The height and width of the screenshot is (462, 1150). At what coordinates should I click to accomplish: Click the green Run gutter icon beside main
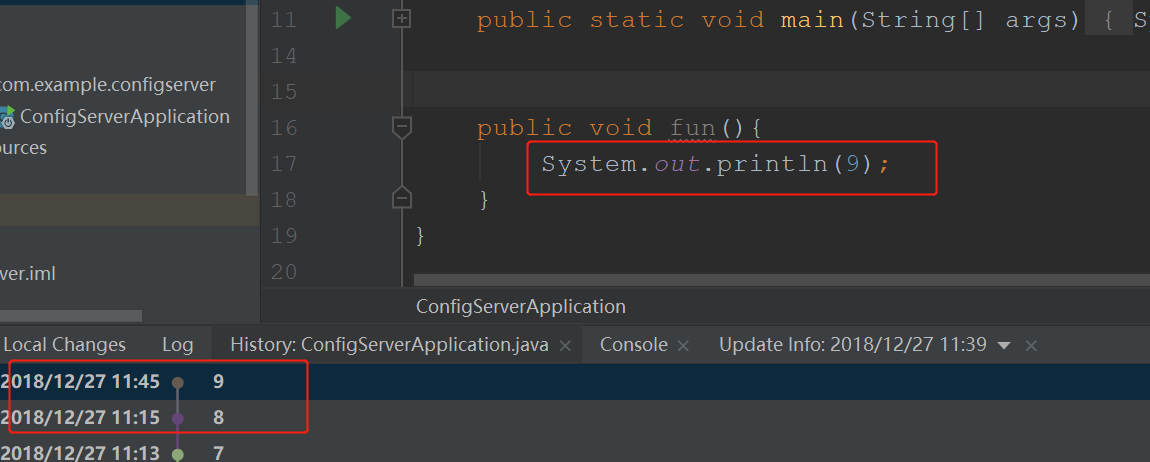click(343, 18)
